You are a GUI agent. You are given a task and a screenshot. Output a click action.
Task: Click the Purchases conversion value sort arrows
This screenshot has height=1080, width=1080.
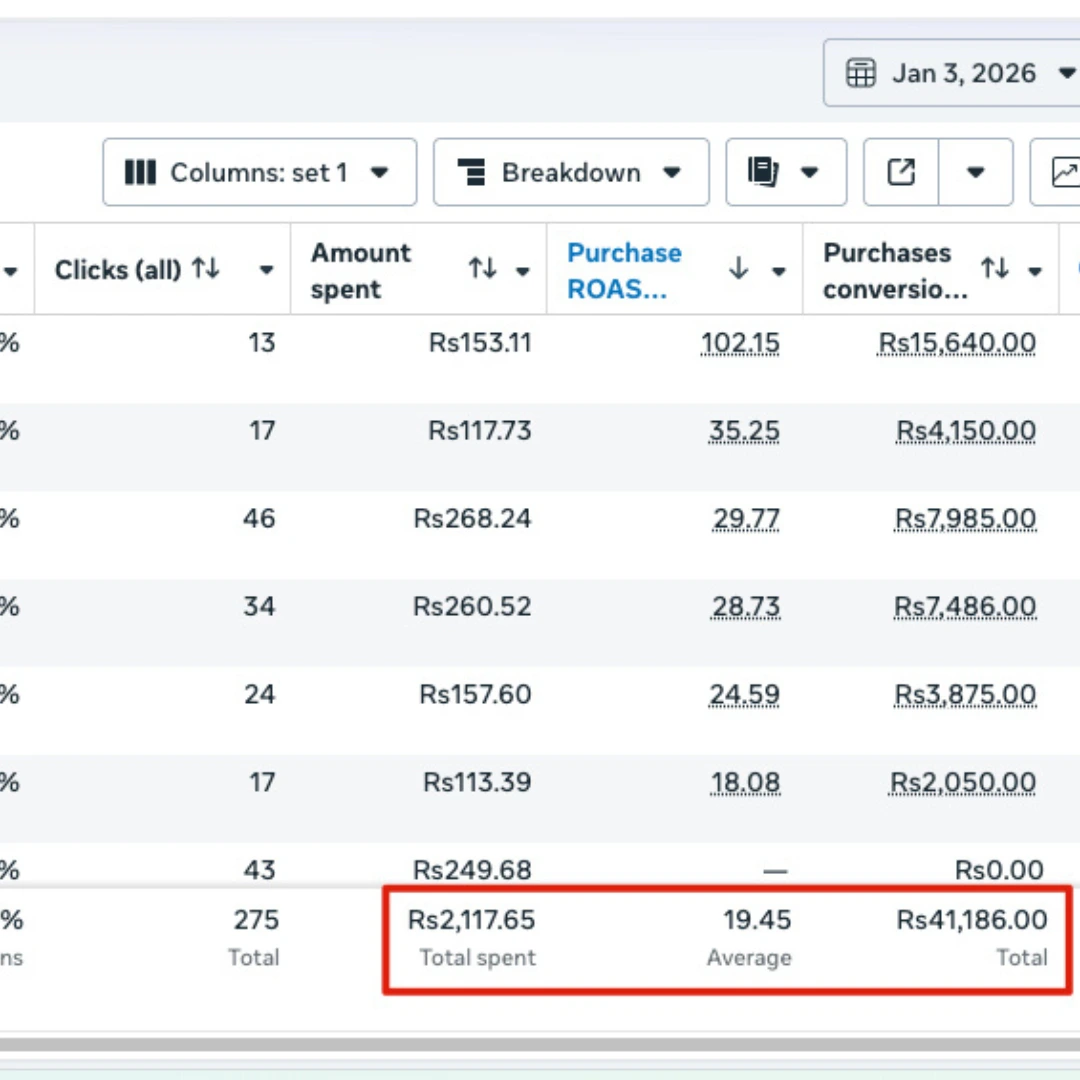click(x=994, y=270)
